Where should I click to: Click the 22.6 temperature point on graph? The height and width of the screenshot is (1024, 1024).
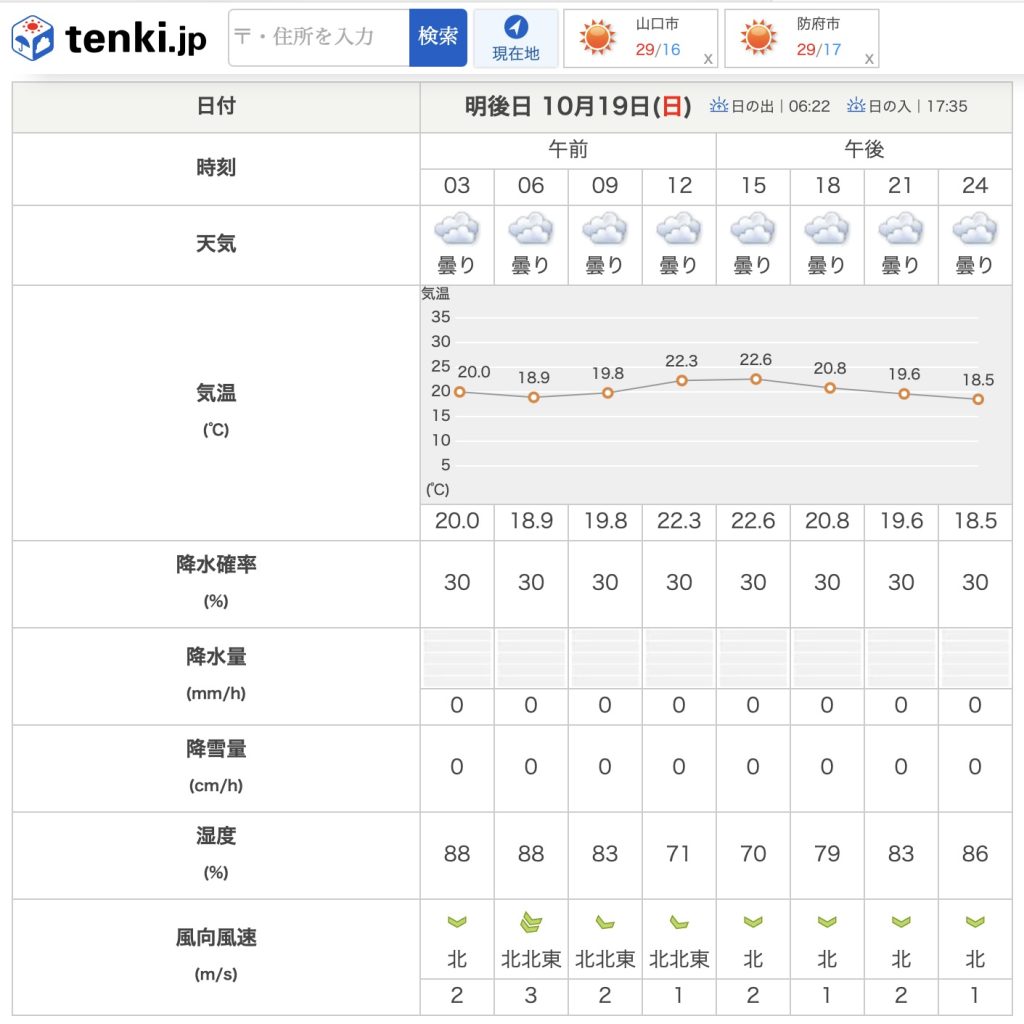click(756, 379)
